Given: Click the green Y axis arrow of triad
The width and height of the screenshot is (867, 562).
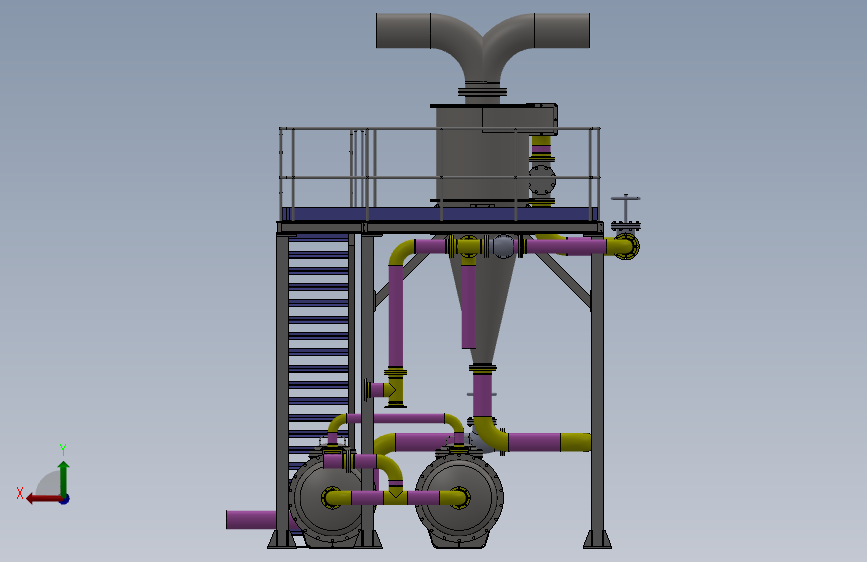Looking at the screenshot, I should tap(64, 479).
